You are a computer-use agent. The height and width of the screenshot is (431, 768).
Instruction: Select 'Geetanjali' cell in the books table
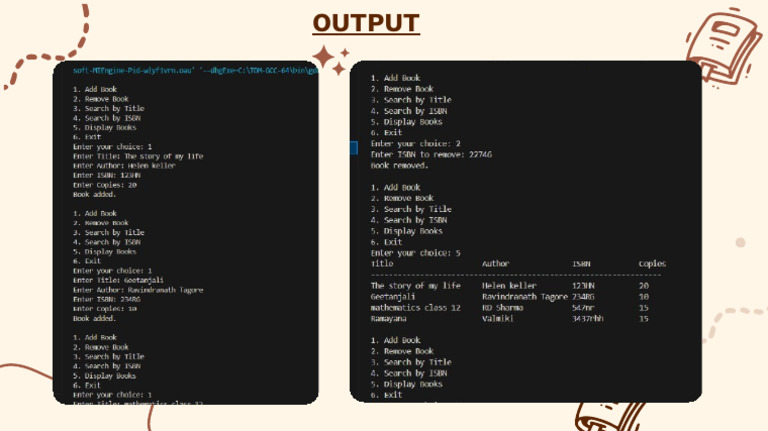point(393,297)
